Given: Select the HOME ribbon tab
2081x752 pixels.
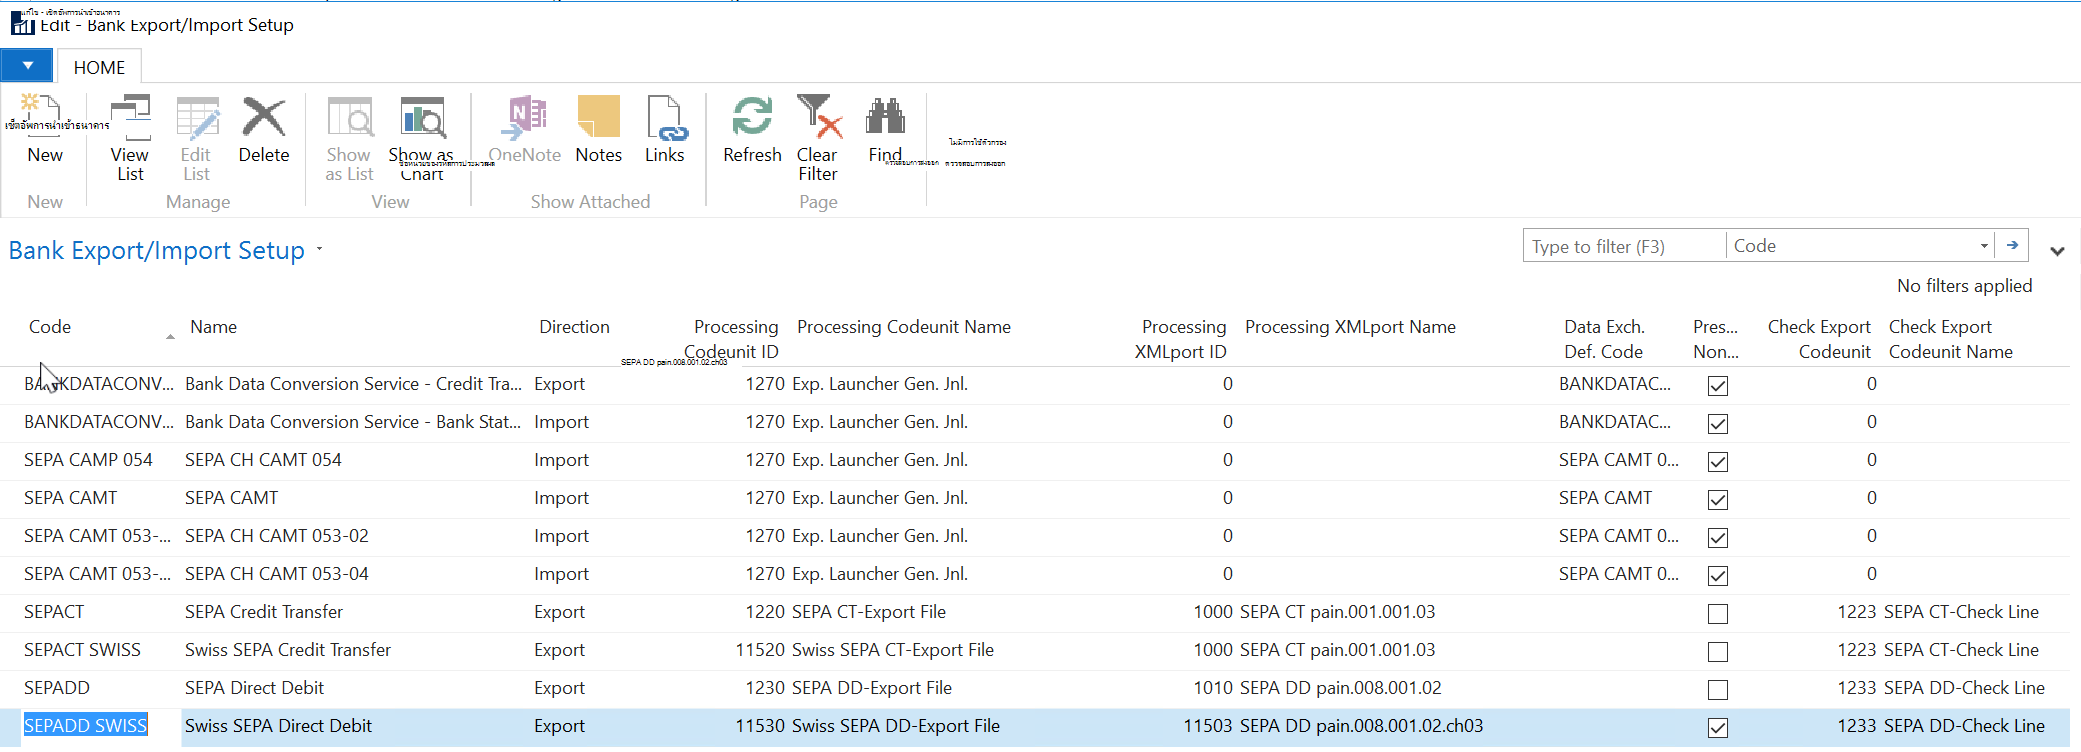Looking at the screenshot, I should (99, 67).
